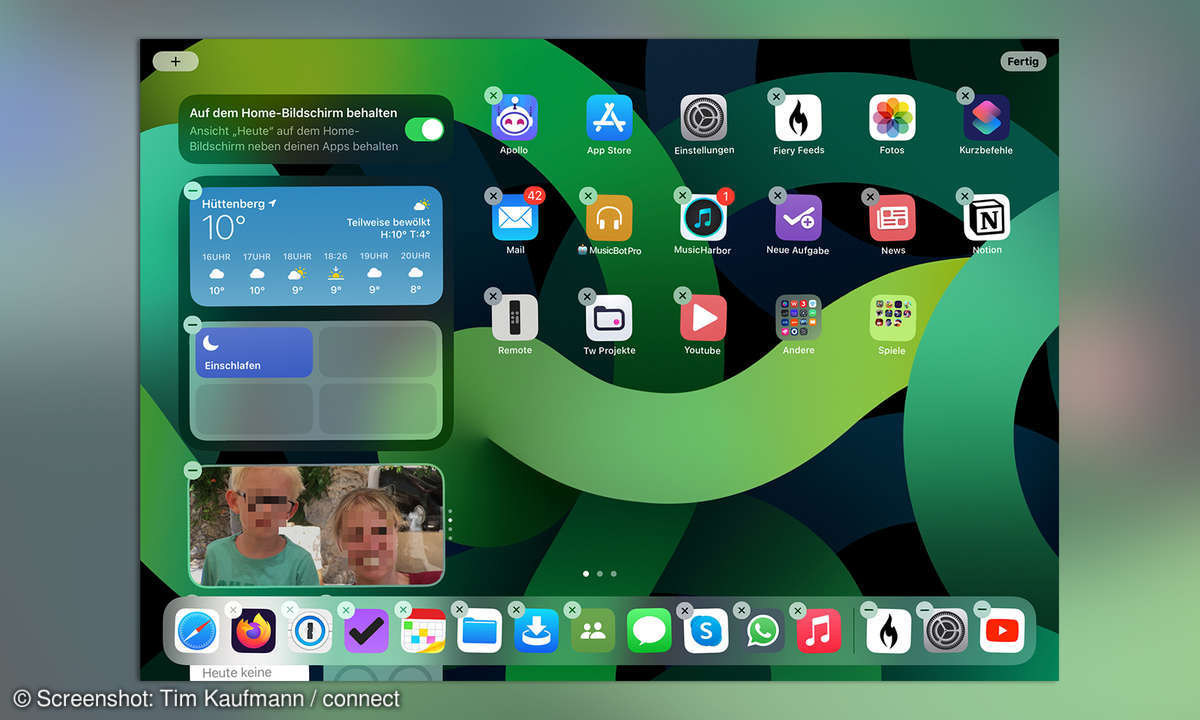Screen dimensions: 1200x720
Task: Launch the purple checkmark OmniFocus dock app
Action: 366,631
